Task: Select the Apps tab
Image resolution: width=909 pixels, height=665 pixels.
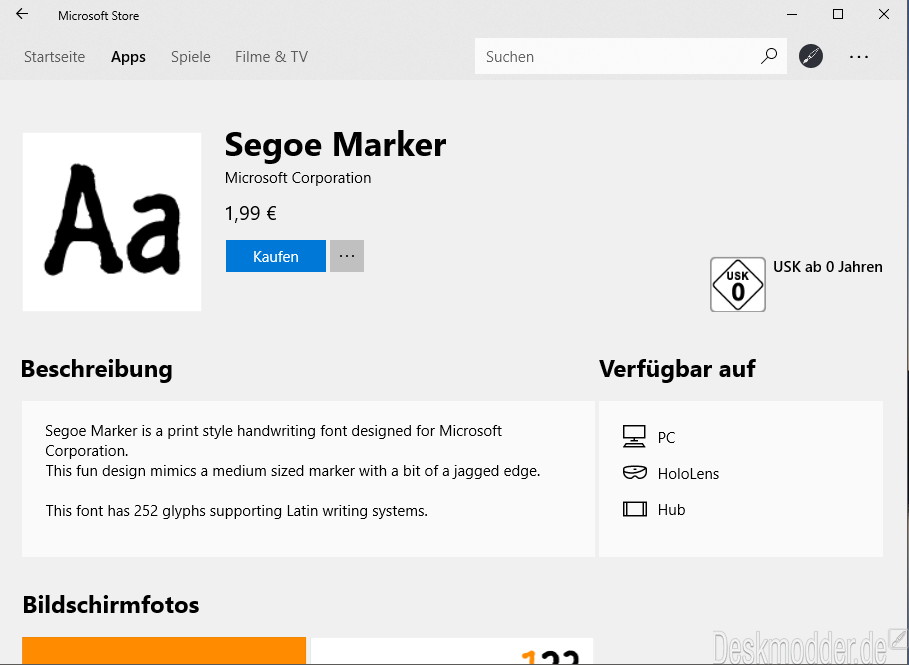Action: (128, 57)
